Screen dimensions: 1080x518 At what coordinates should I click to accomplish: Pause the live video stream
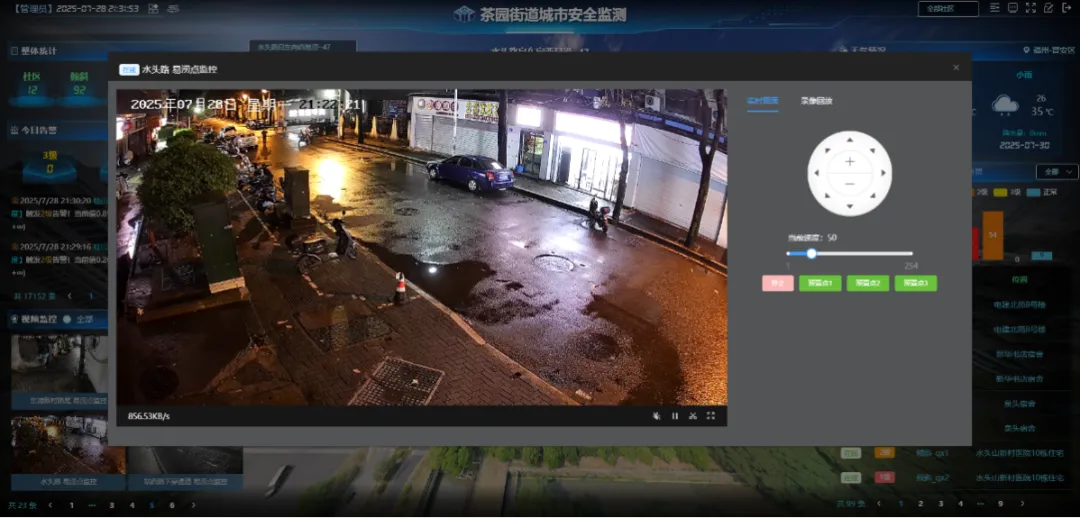pos(674,416)
